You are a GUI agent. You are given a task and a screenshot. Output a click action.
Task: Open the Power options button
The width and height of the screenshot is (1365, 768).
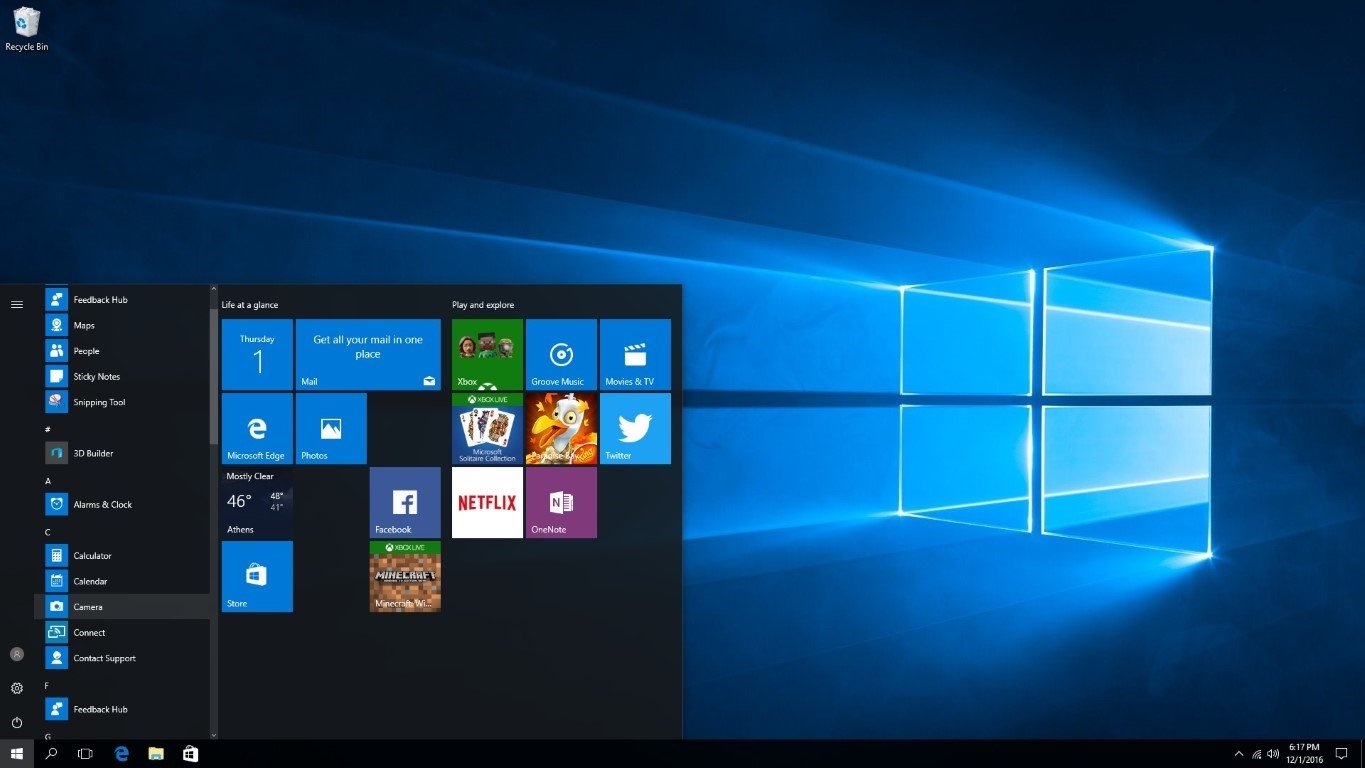tap(17, 722)
